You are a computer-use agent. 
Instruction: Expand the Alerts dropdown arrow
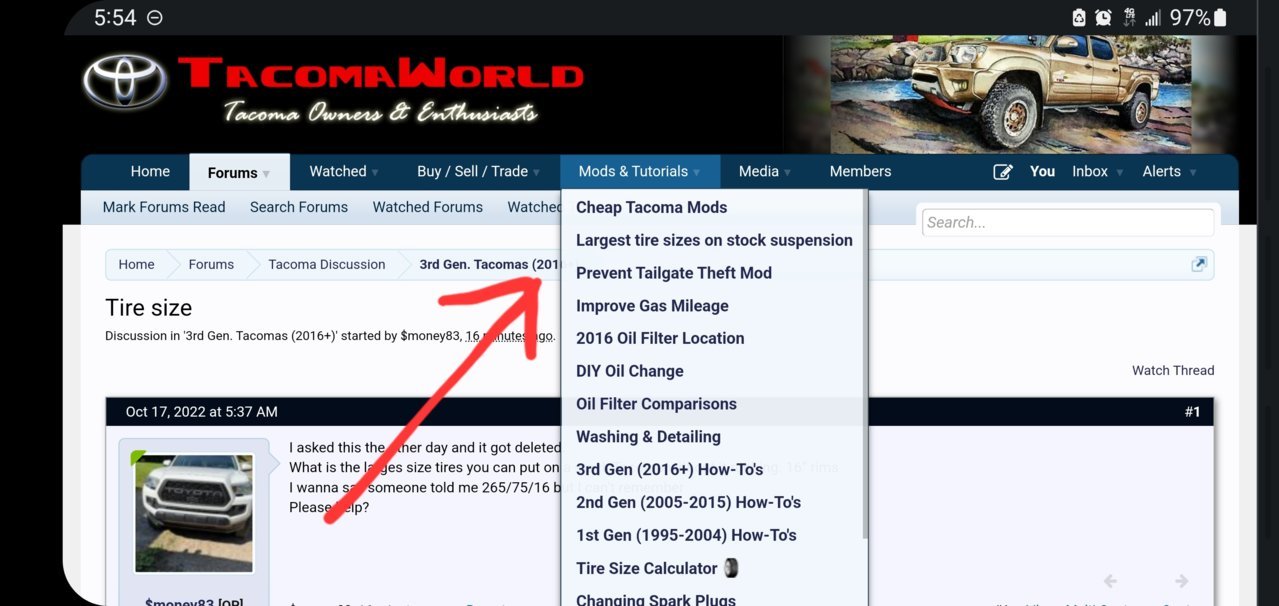pos(1193,173)
